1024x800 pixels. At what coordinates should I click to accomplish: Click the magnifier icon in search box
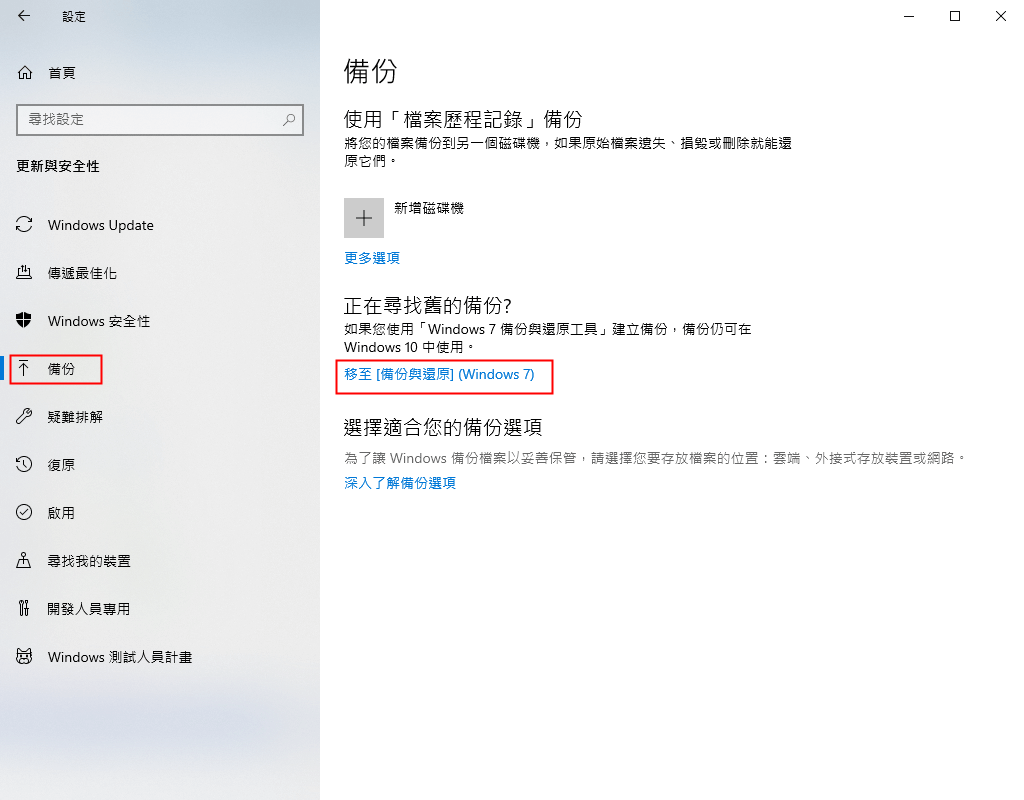click(x=289, y=120)
